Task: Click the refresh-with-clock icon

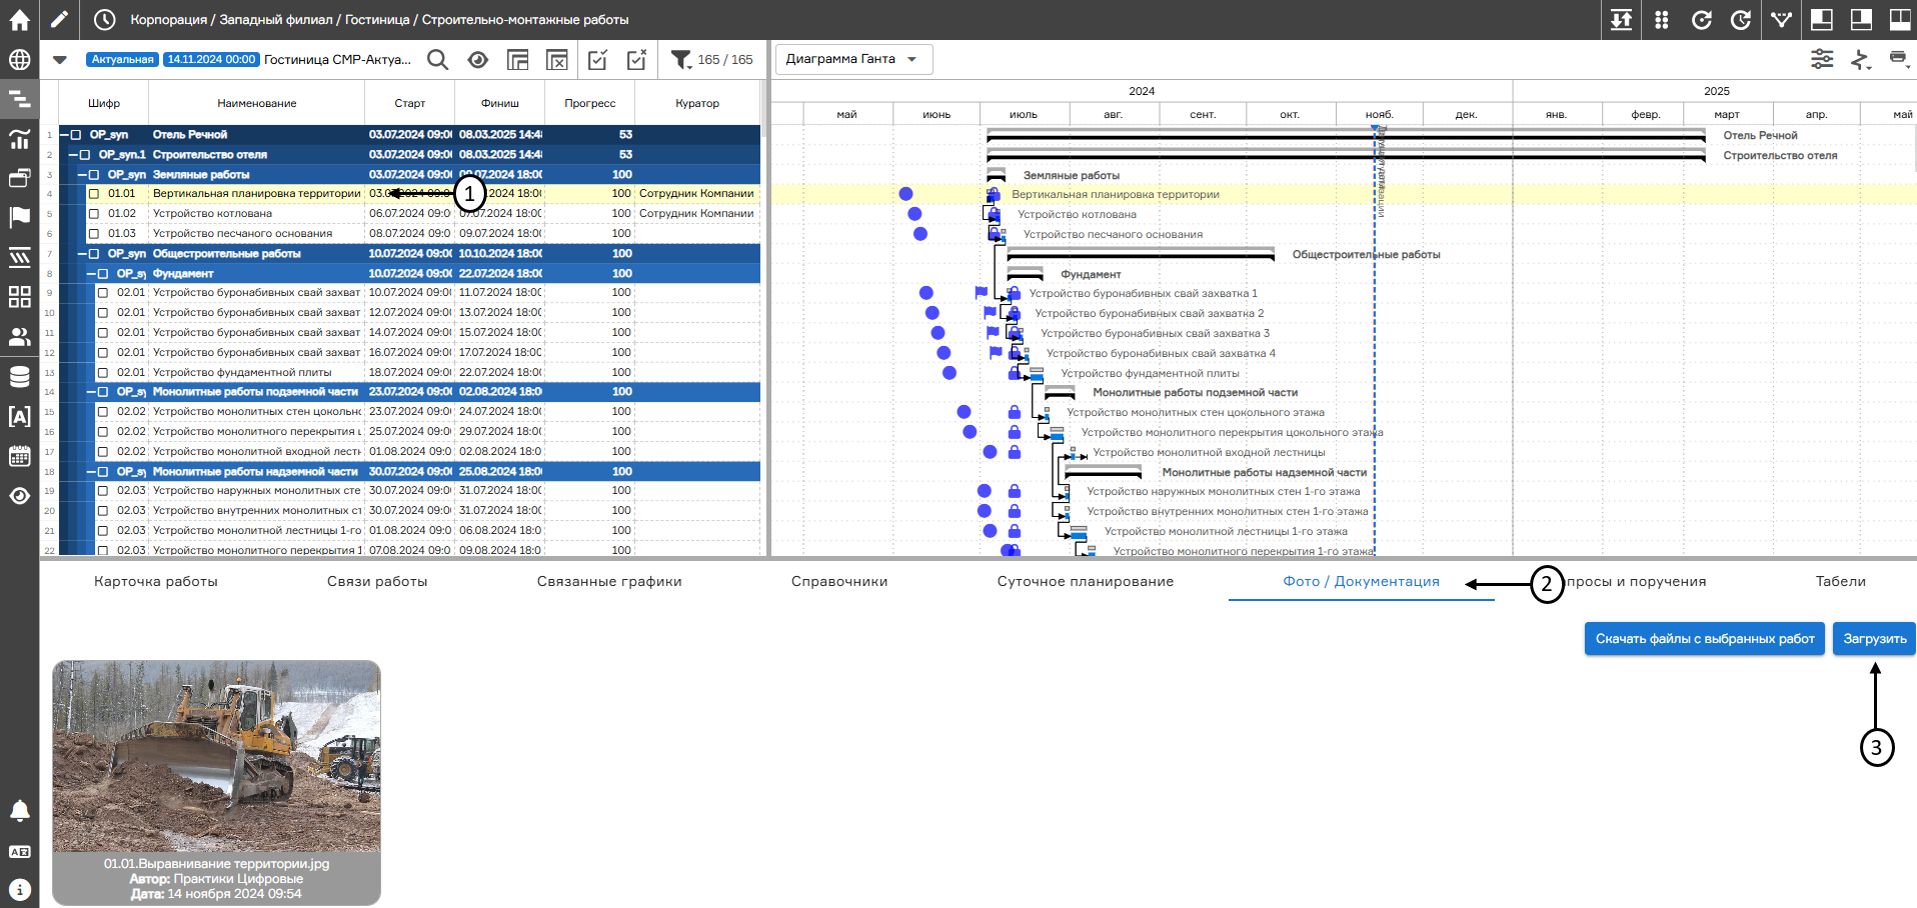Action: pyautogui.click(x=1741, y=19)
